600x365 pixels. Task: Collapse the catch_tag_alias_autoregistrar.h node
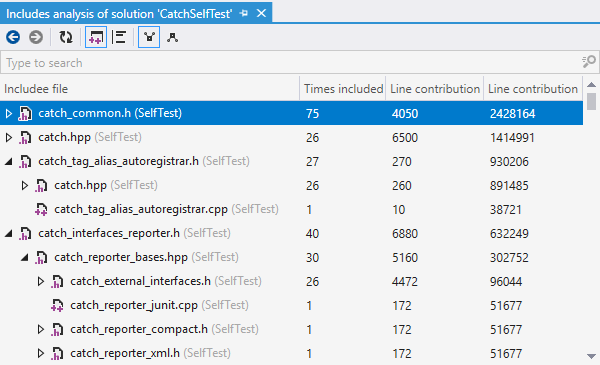point(8,161)
